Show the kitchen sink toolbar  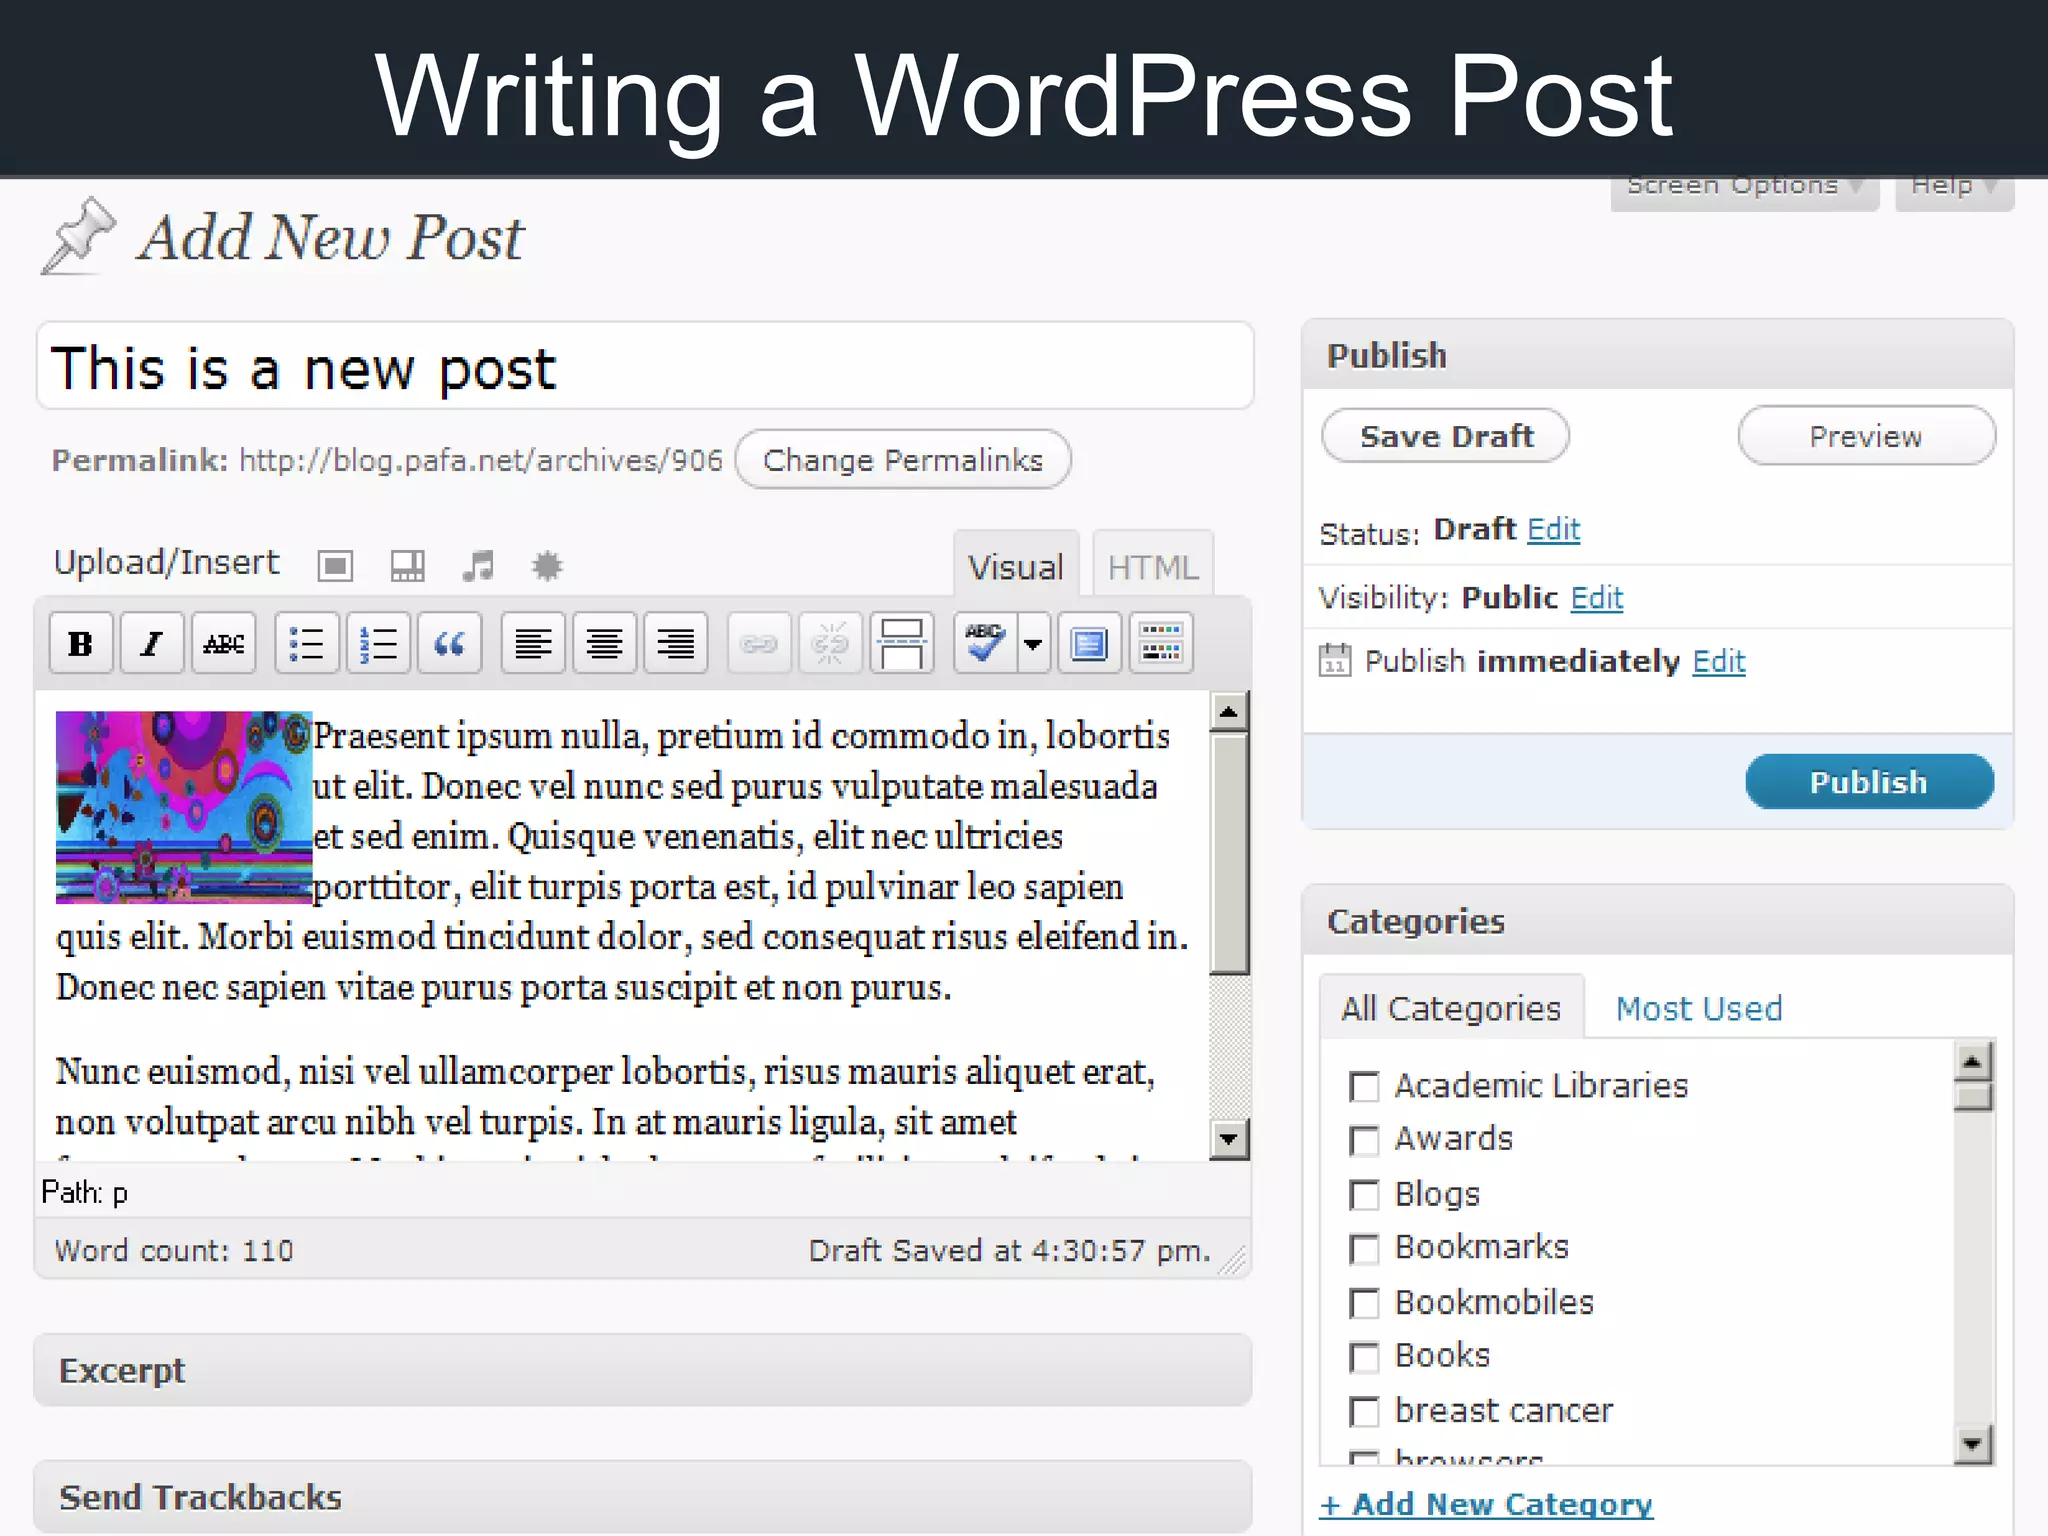click(1161, 643)
